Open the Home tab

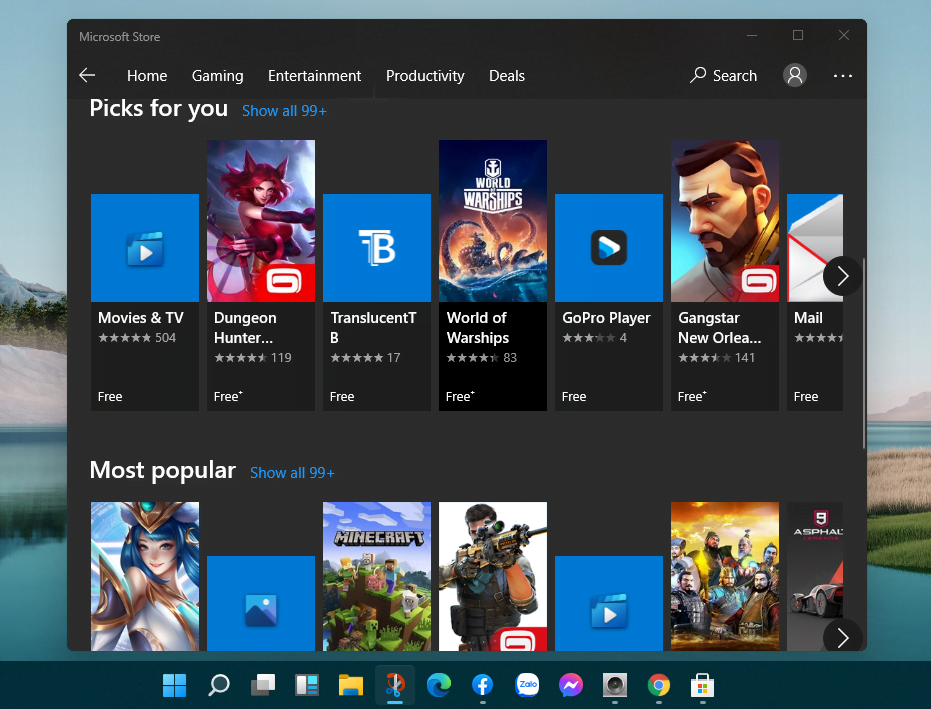click(147, 76)
